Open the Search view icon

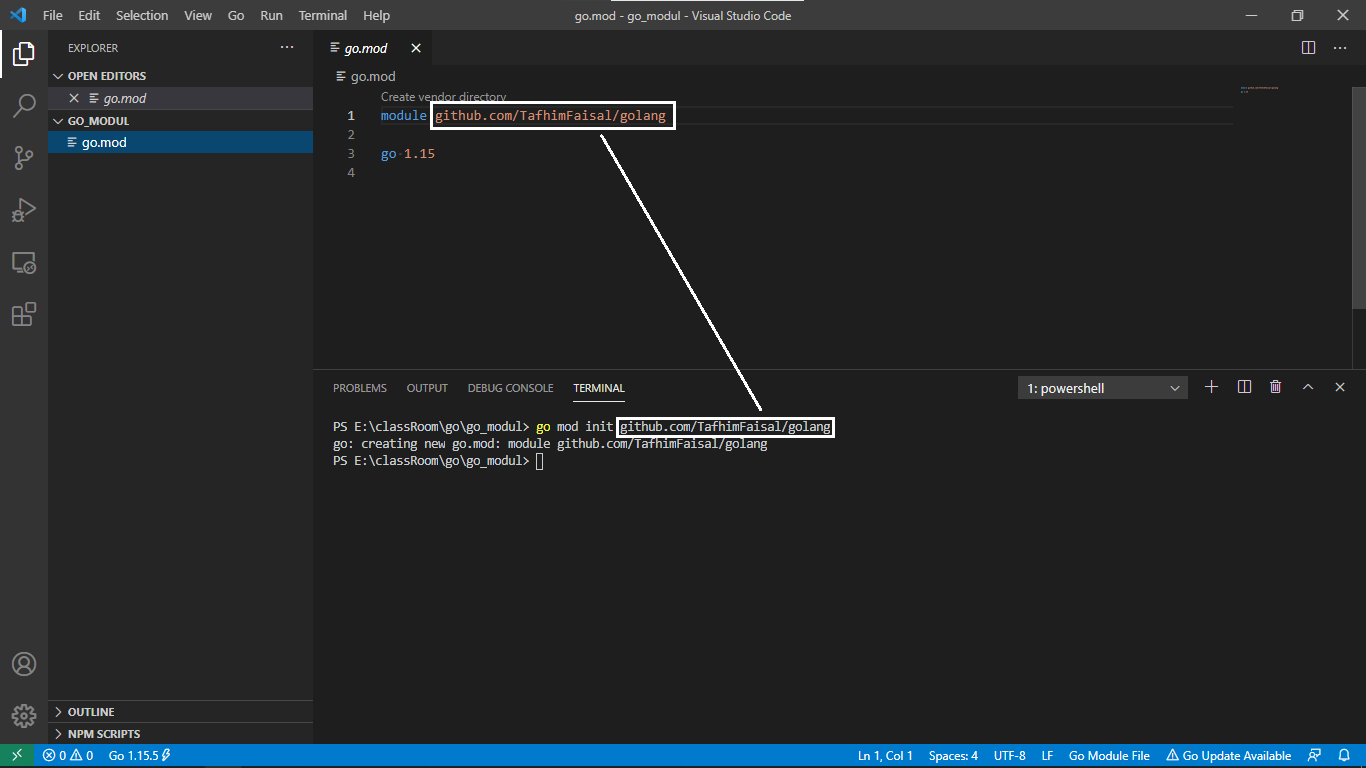pos(24,106)
